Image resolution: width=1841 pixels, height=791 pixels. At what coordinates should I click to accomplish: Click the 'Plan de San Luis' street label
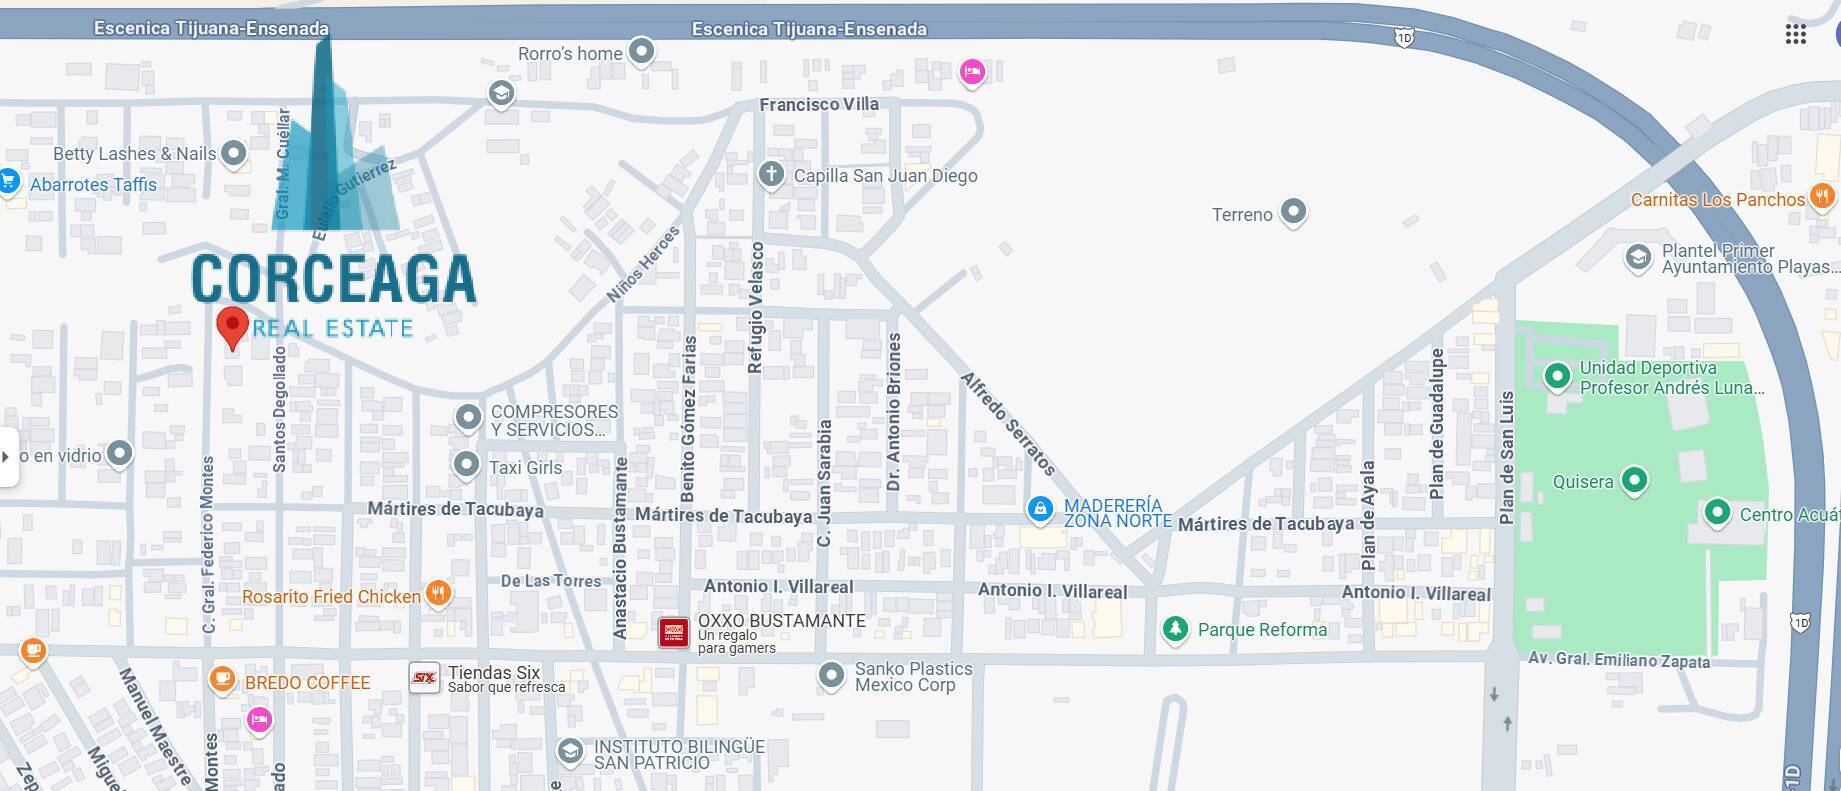[1507, 458]
